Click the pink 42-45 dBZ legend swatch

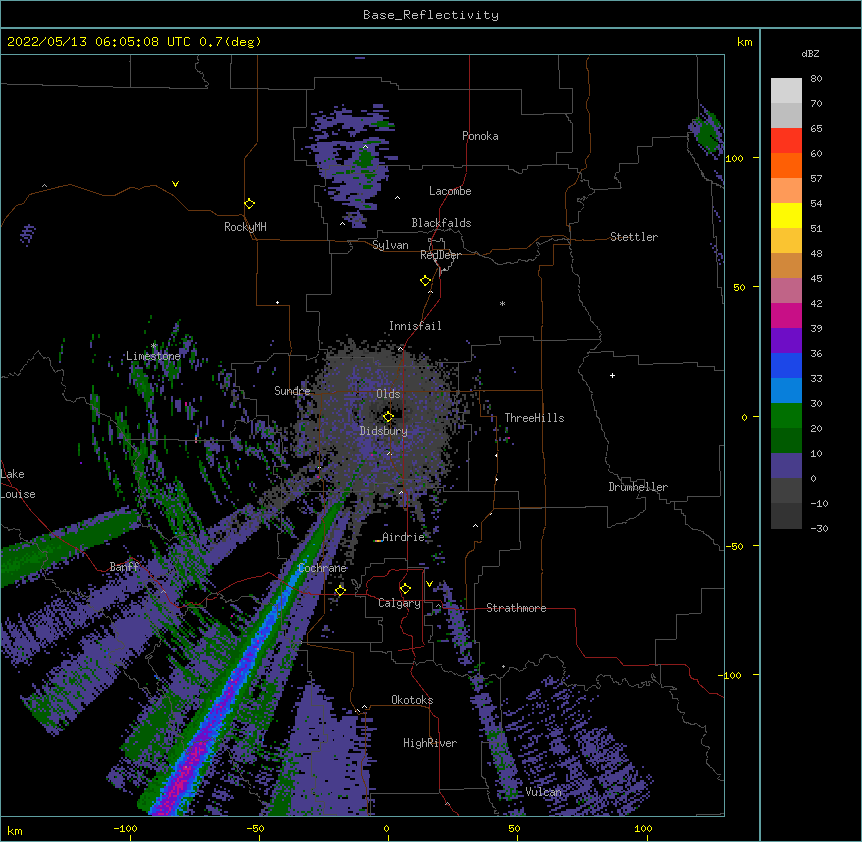pyautogui.click(x=786, y=291)
